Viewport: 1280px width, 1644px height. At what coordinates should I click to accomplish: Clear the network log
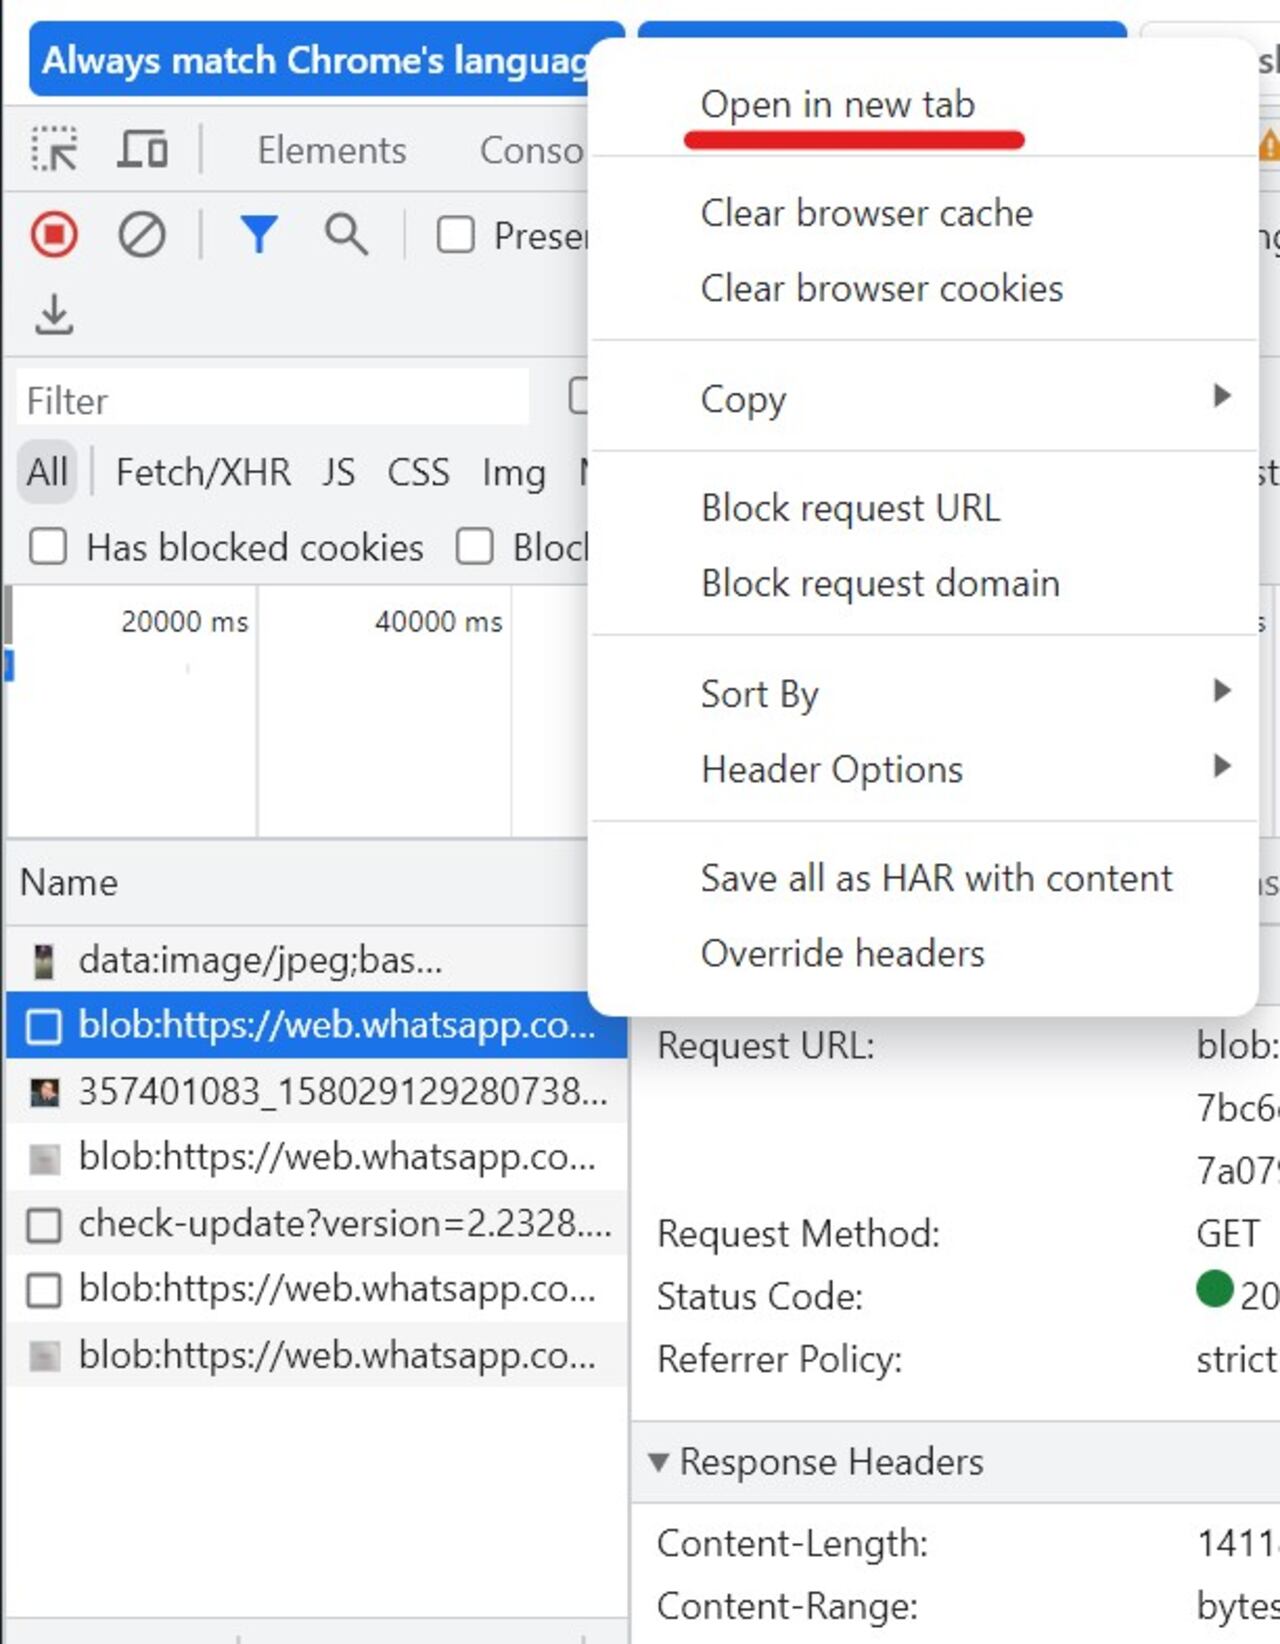coord(142,236)
